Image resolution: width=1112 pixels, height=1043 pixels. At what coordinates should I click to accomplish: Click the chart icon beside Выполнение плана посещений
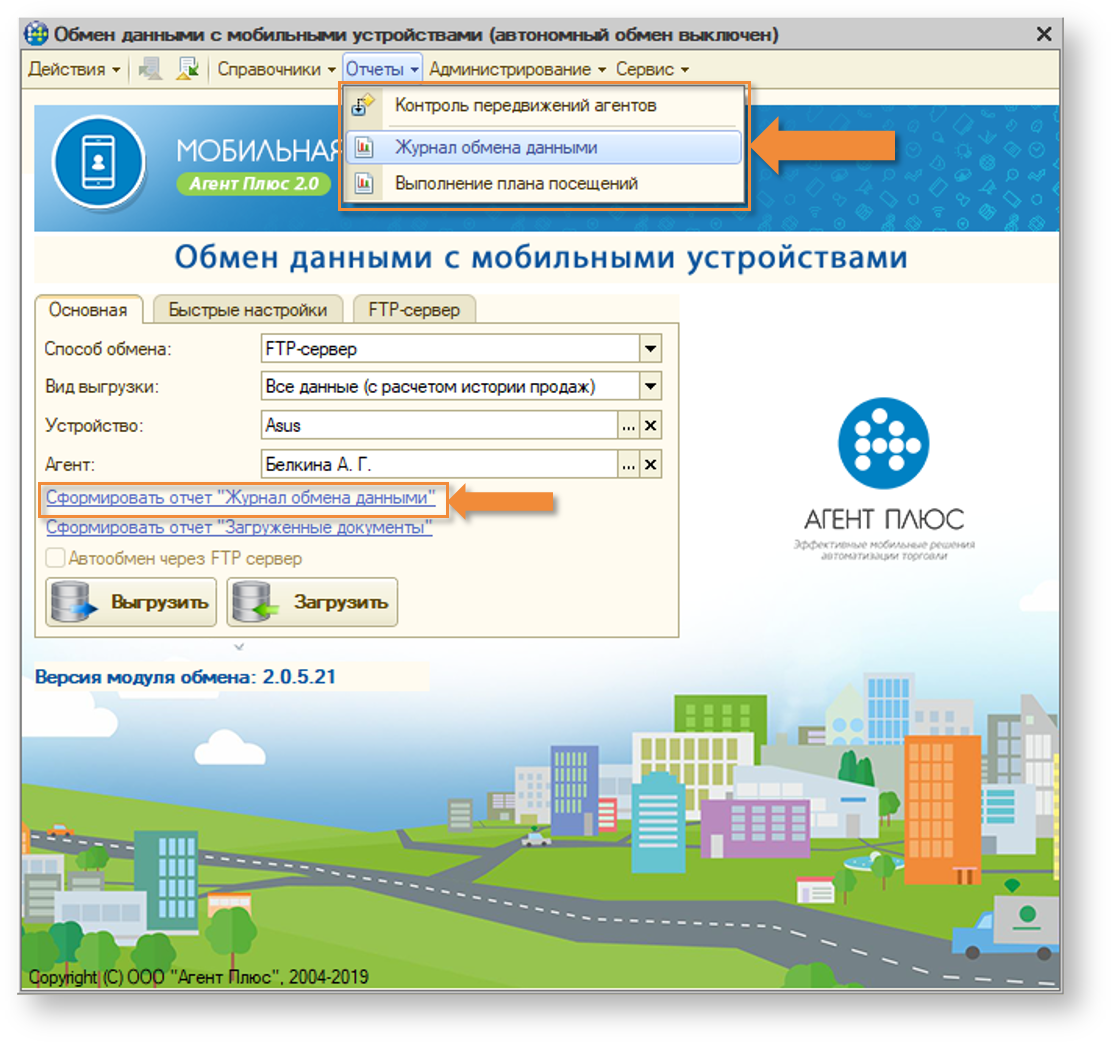click(x=364, y=184)
